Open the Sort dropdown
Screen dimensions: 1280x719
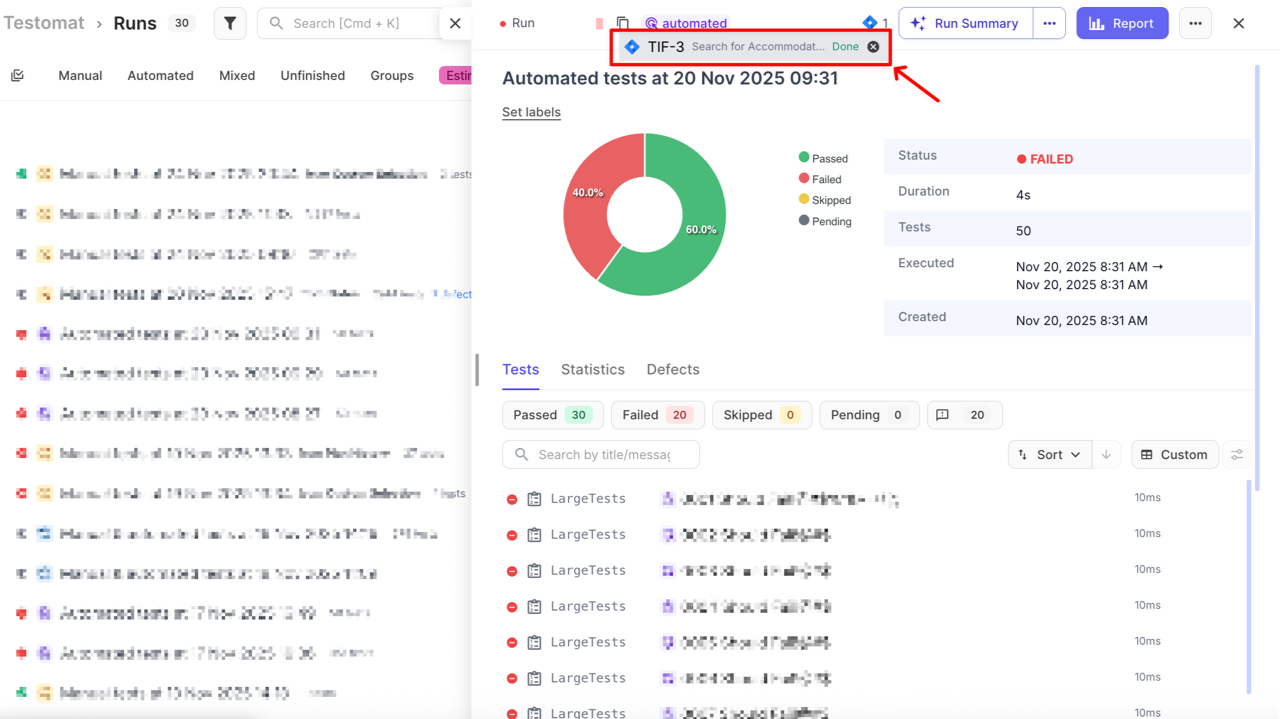(1049, 454)
